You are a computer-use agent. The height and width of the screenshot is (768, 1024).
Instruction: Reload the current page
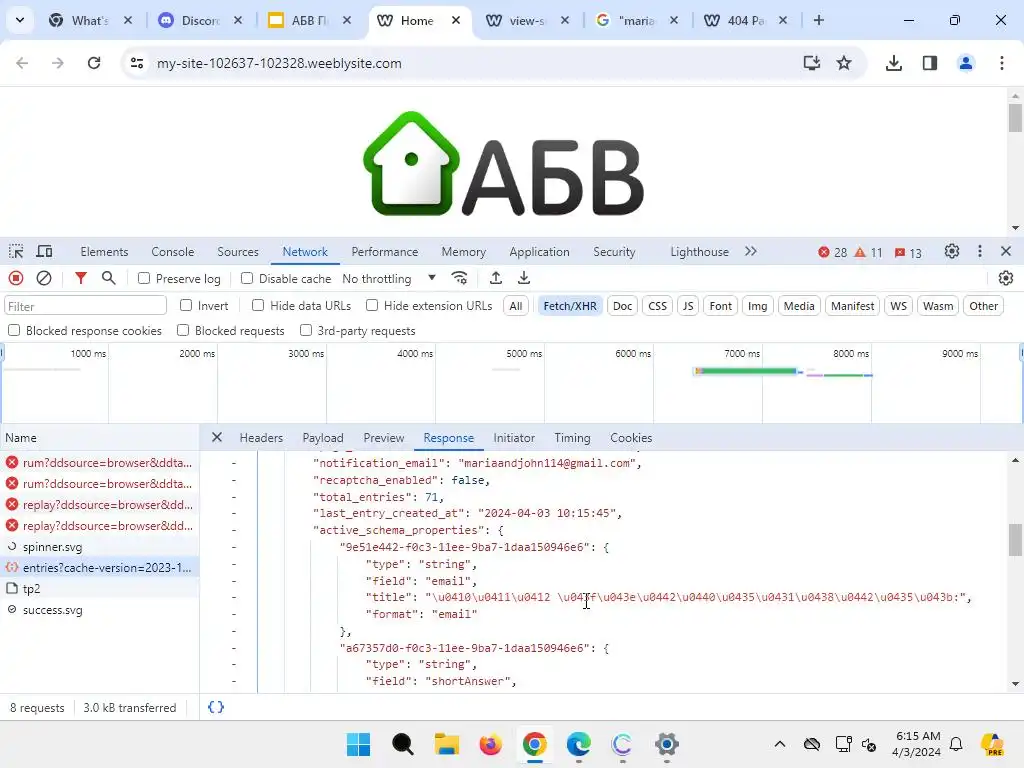point(94,63)
